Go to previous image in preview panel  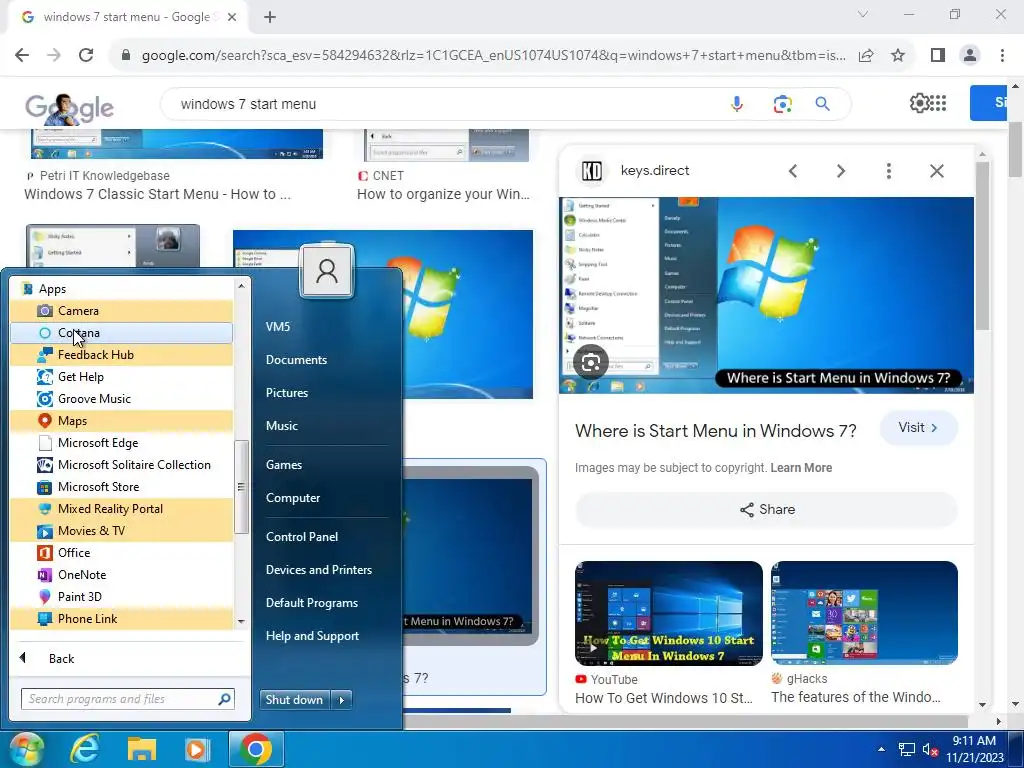[793, 171]
